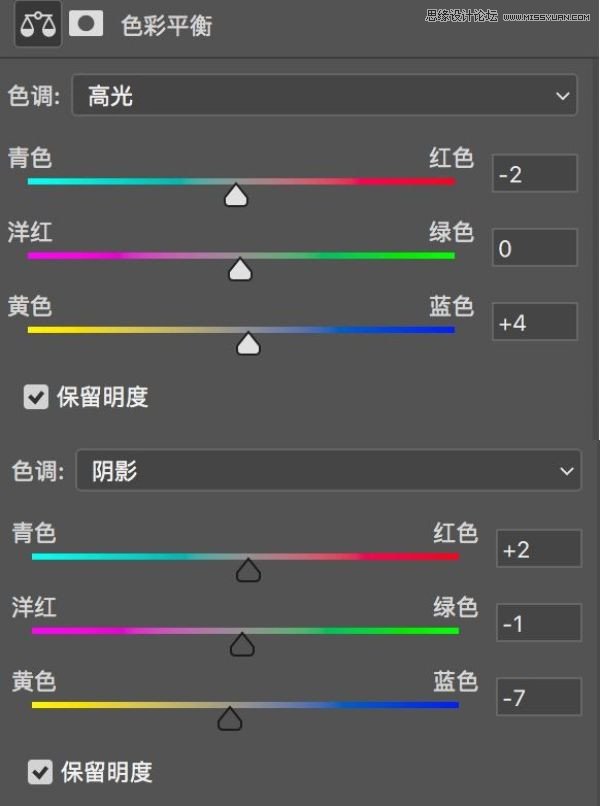
Task: Click the shadows cyan-red slider handle
Action: pyautogui.click(x=248, y=570)
